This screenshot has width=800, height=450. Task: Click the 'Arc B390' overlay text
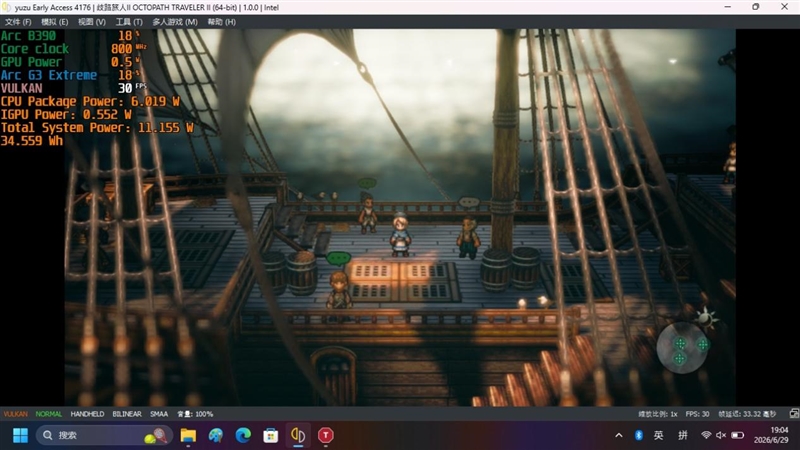click(x=28, y=36)
